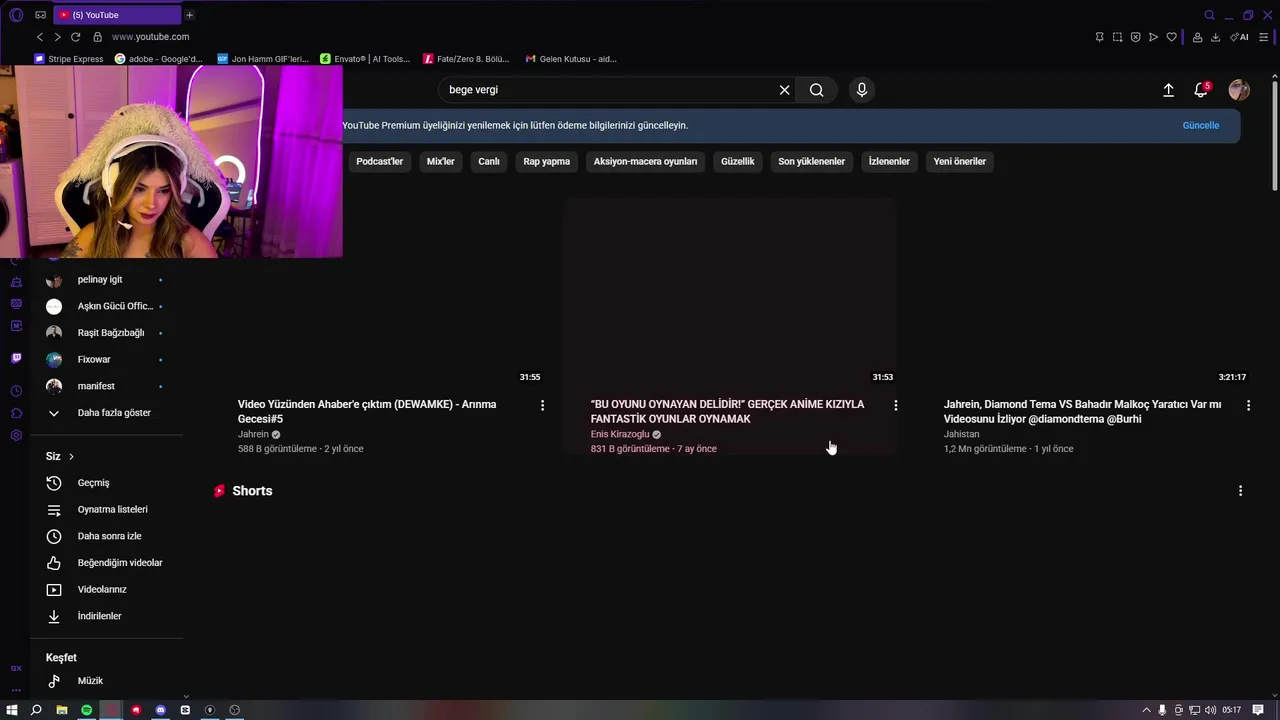This screenshot has width=1280, height=720.
Task: Select the İzlenenler filter chip
Action: pyautogui.click(x=889, y=161)
